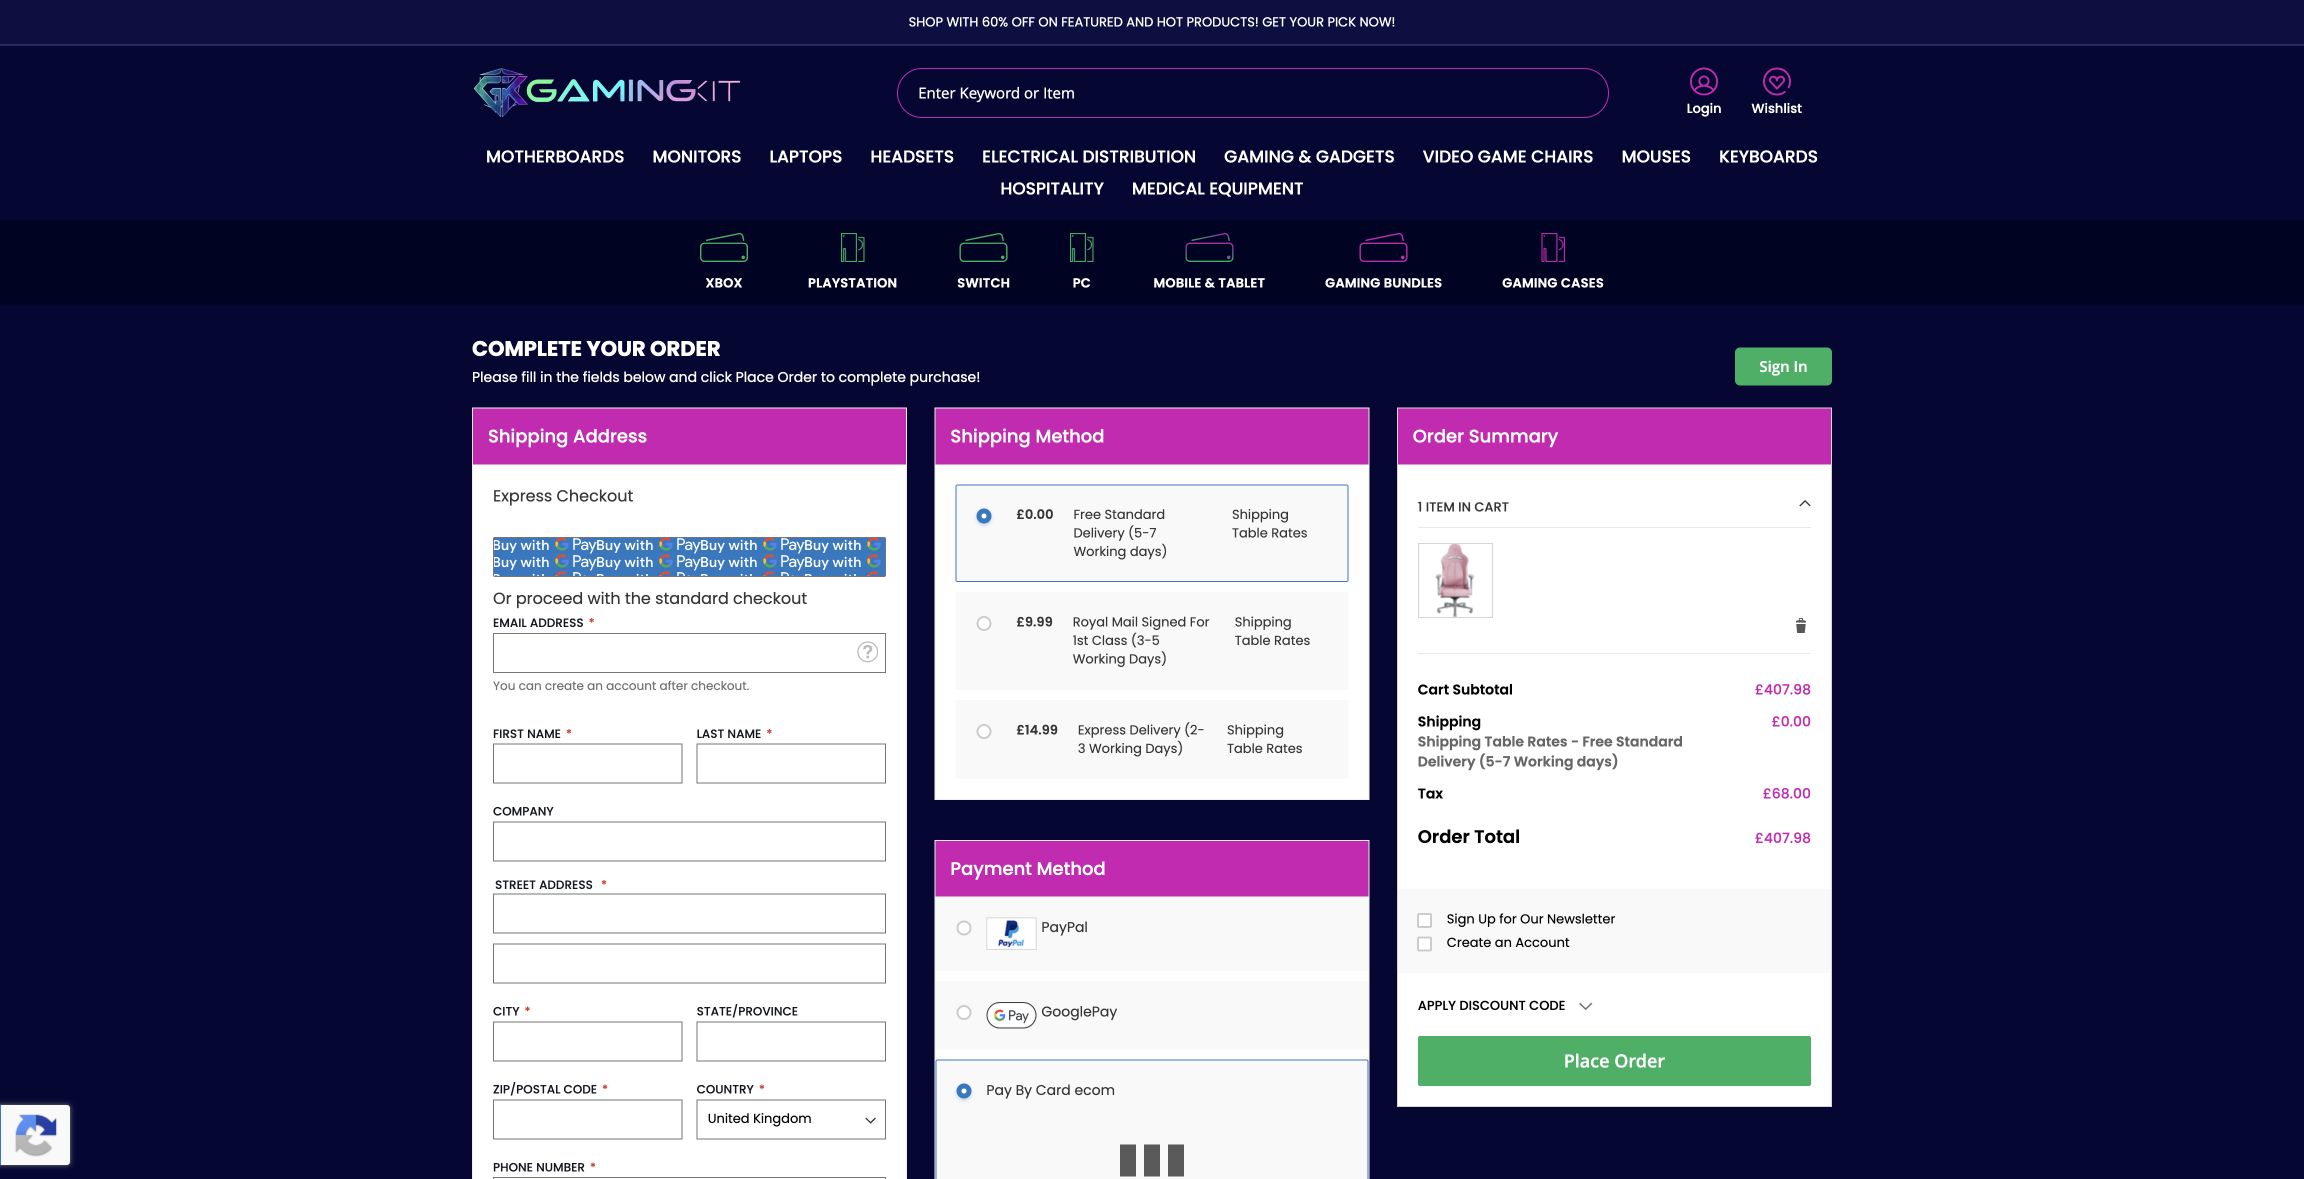Select the Gaming Cases category icon

1552,247
